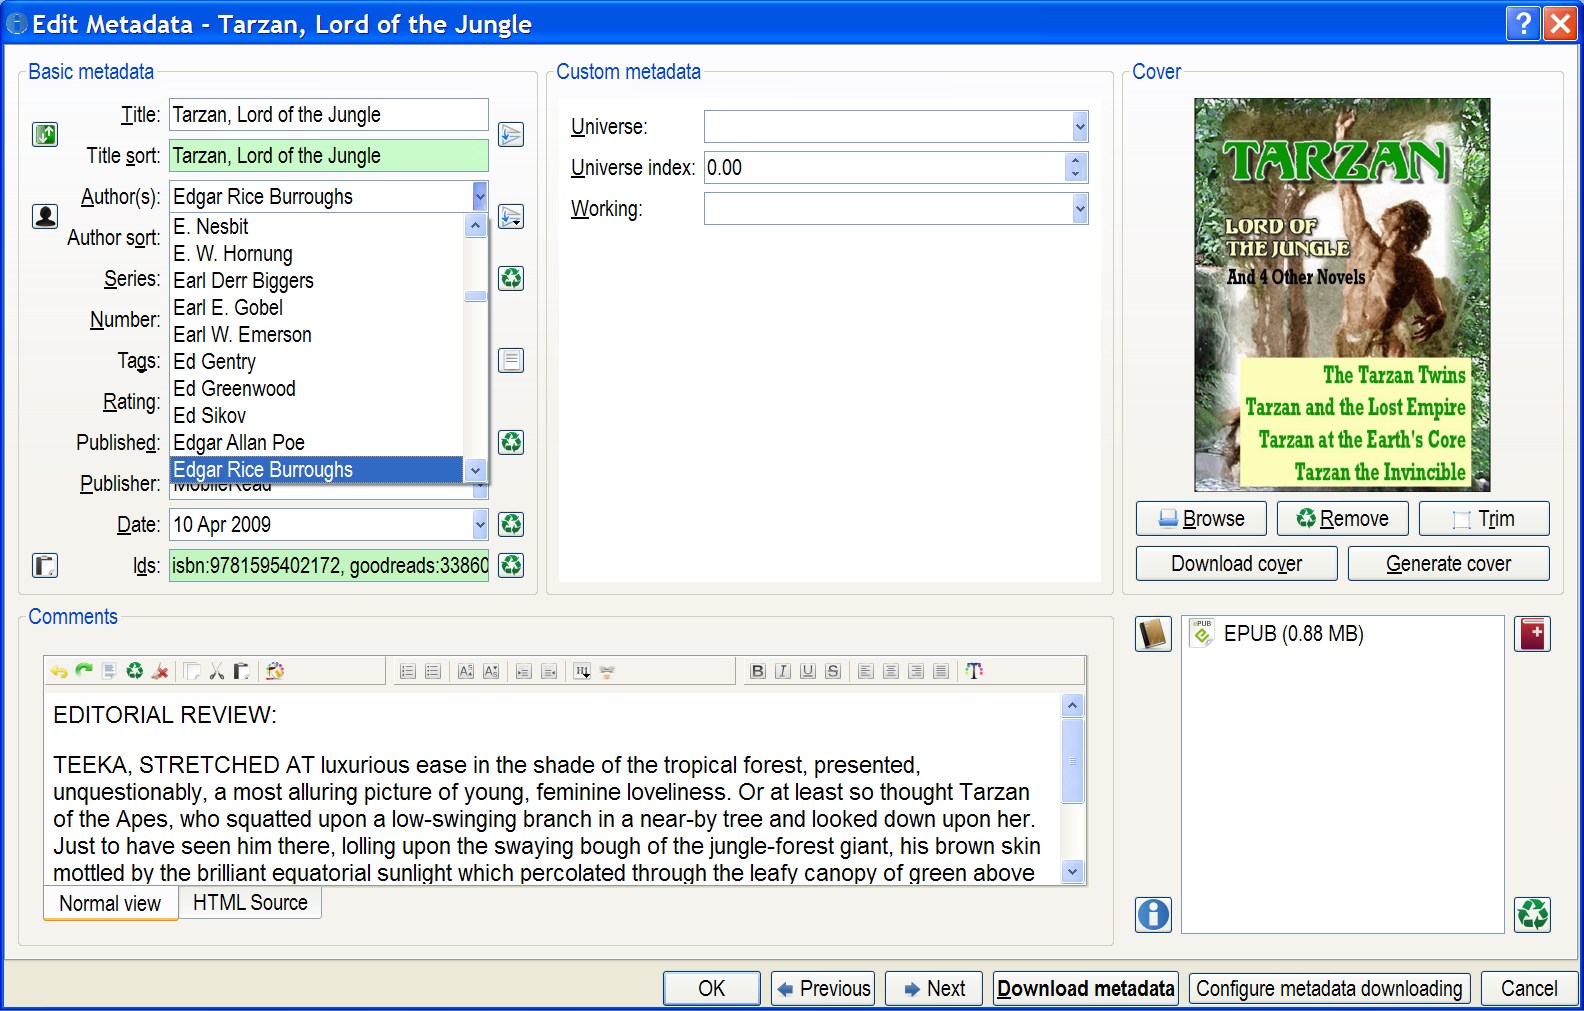Viewport: 1584px width, 1011px height.
Task: Center align comment text
Action: tap(891, 671)
